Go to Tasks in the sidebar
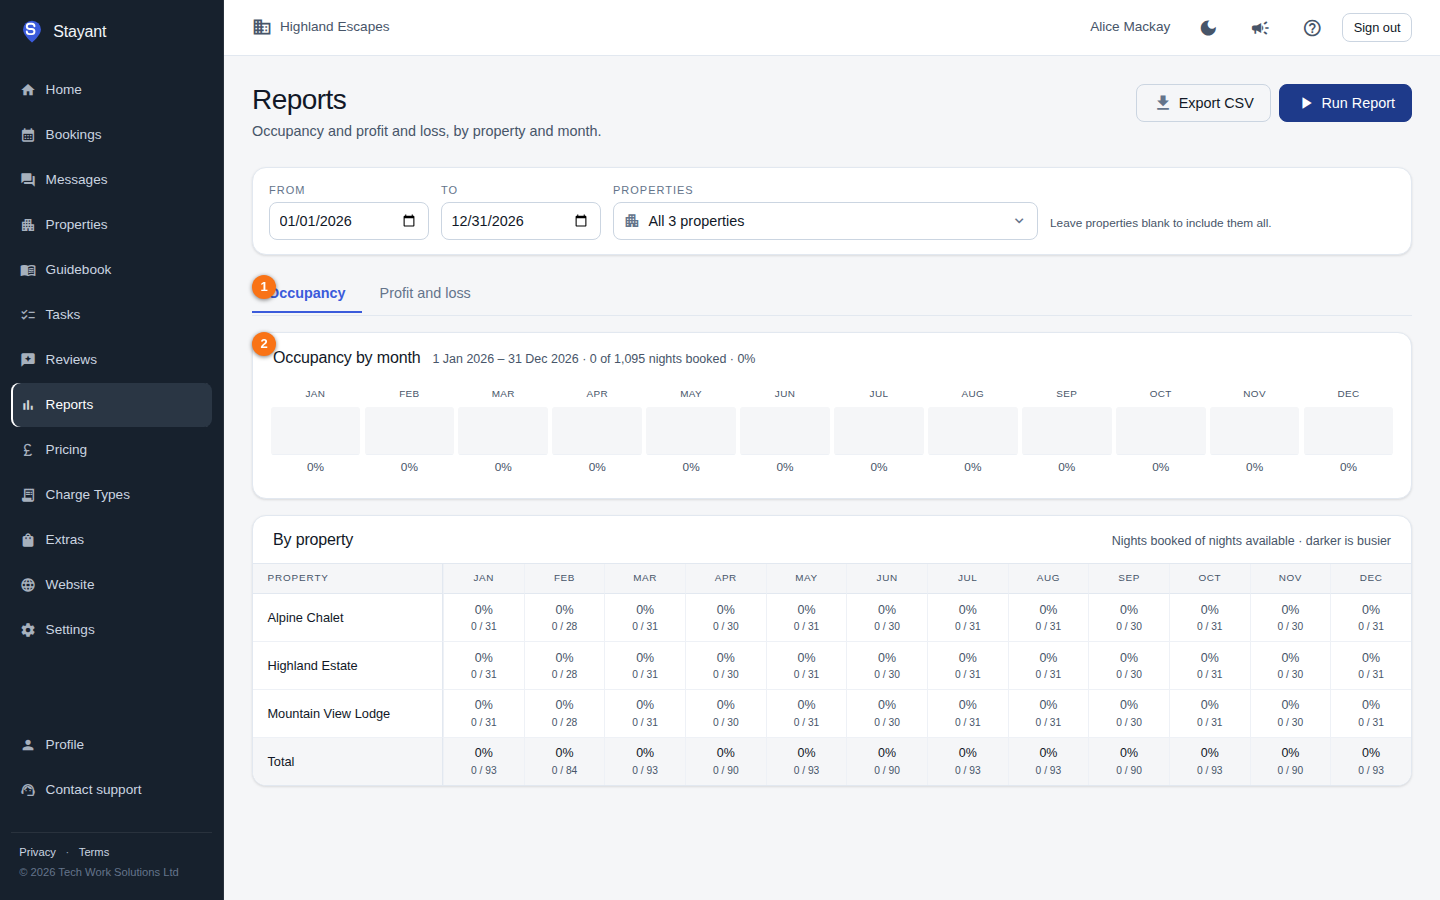1440x900 pixels. (111, 315)
